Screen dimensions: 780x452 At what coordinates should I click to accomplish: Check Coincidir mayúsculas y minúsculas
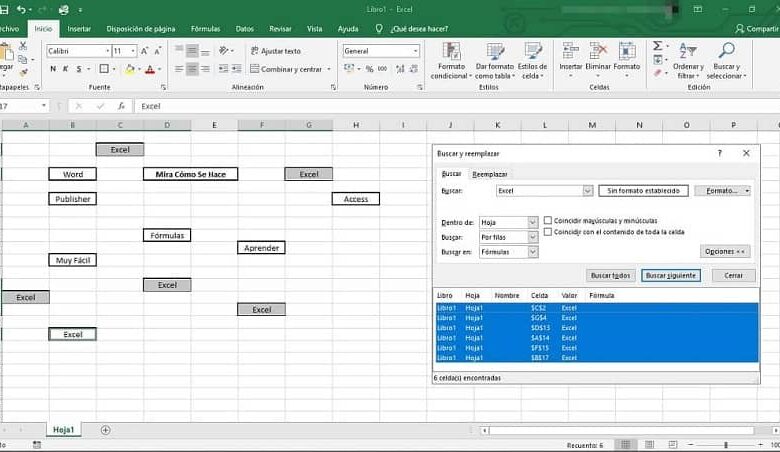coord(548,220)
